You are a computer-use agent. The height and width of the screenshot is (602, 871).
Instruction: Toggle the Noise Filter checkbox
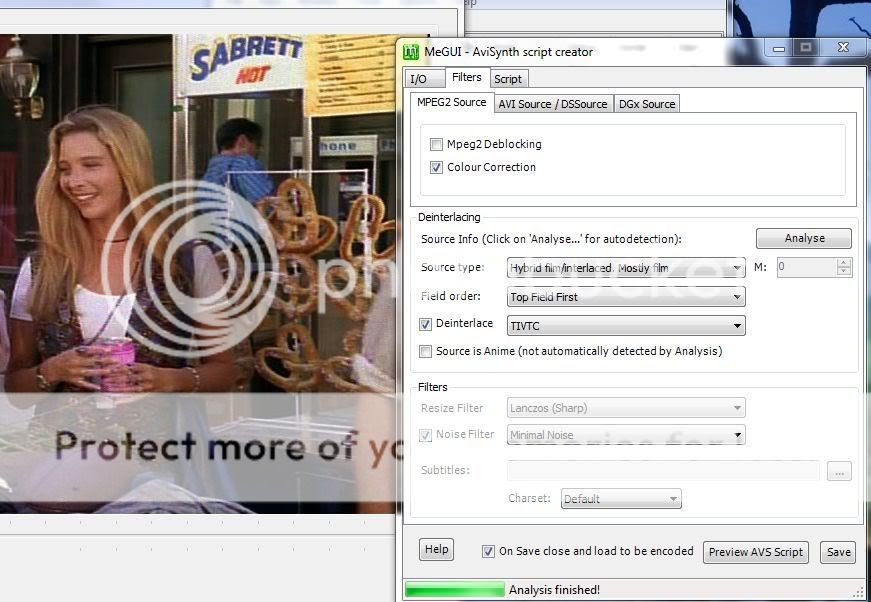click(x=426, y=435)
